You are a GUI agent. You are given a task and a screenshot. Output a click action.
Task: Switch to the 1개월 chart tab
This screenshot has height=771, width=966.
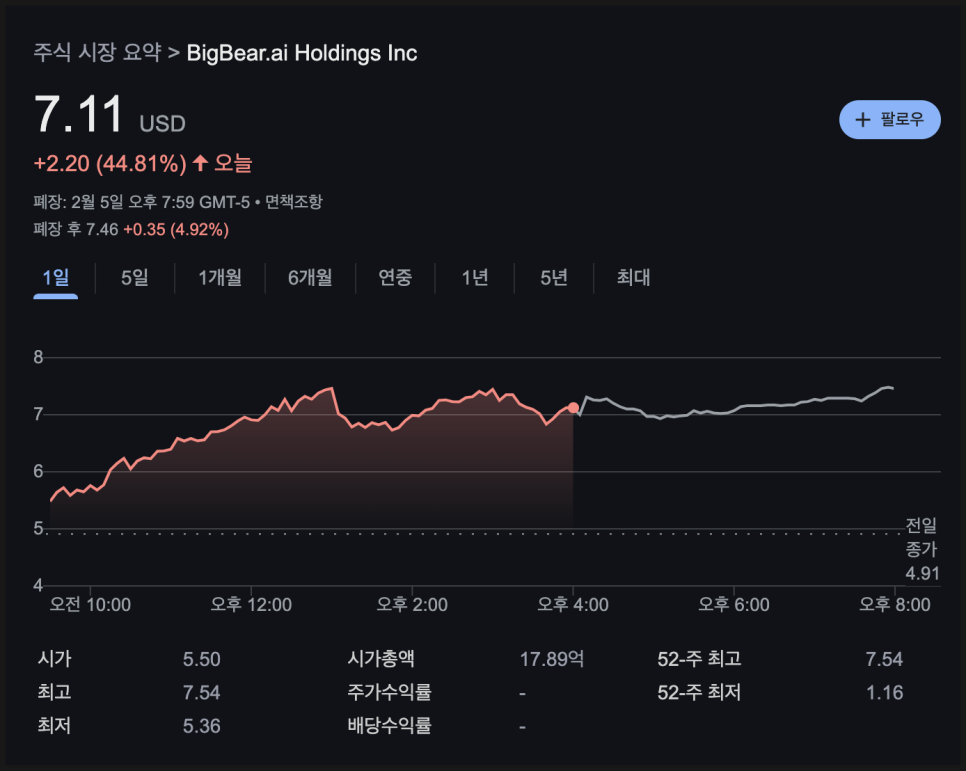coord(220,278)
